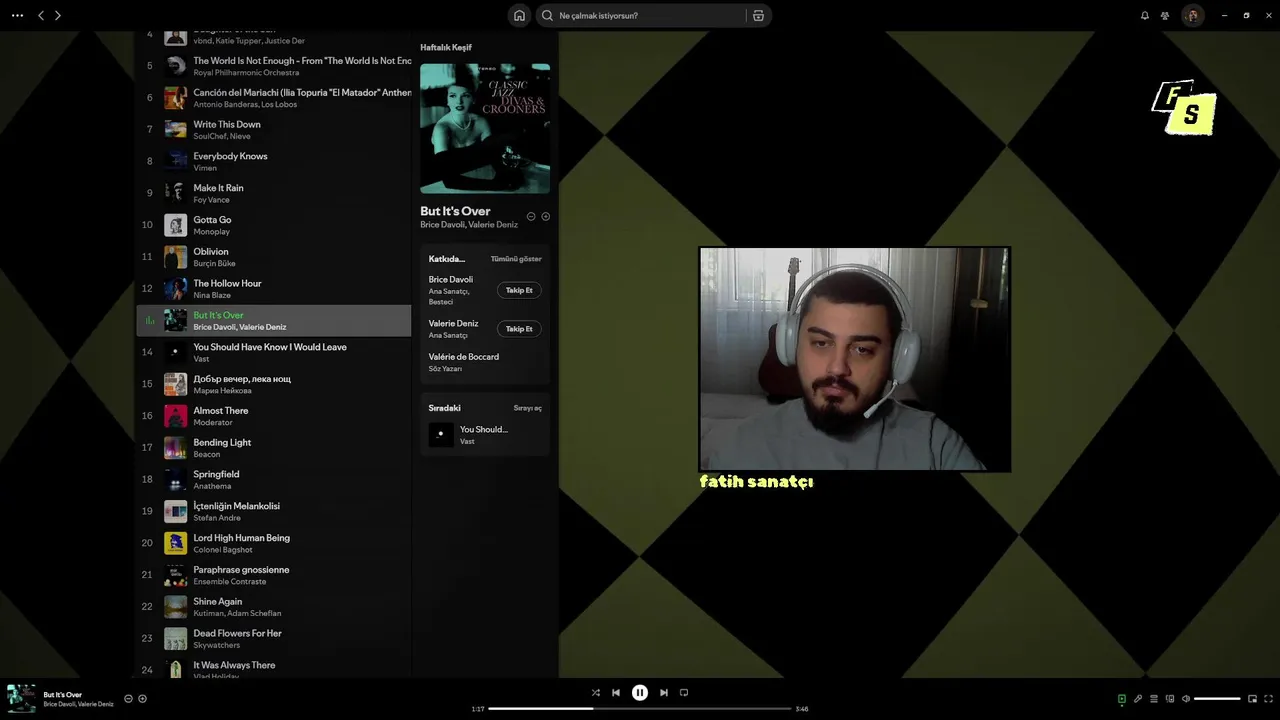Viewport: 1280px width, 720px height.
Task: Follow Valerie Deniz with Takip Et
Action: click(519, 329)
